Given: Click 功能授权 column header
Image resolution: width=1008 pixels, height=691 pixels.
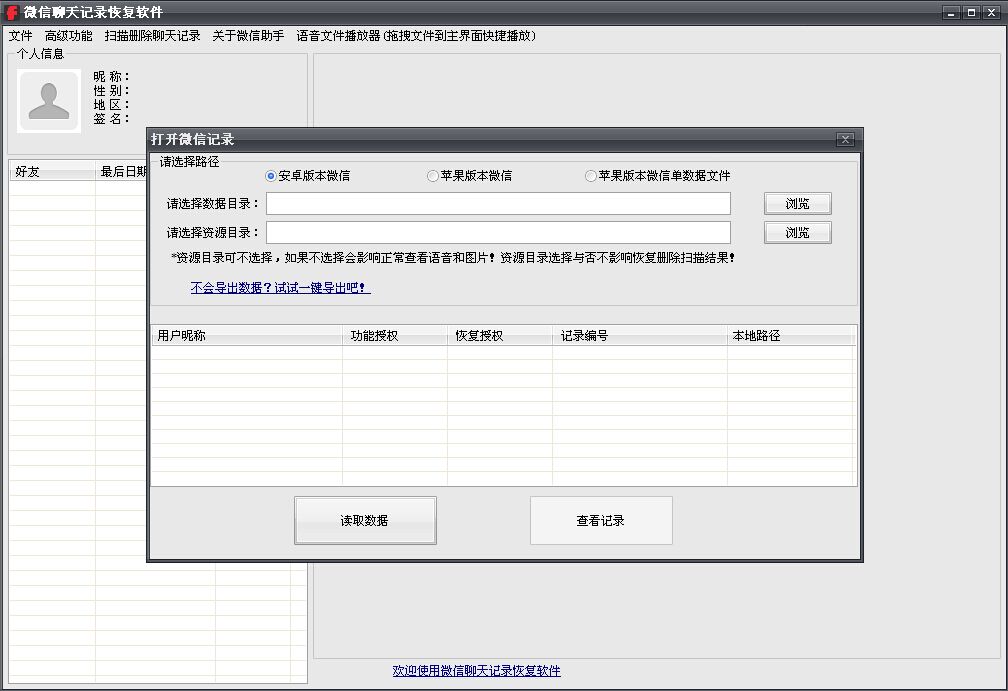Looking at the screenshot, I should pyautogui.click(x=395, y=336).
